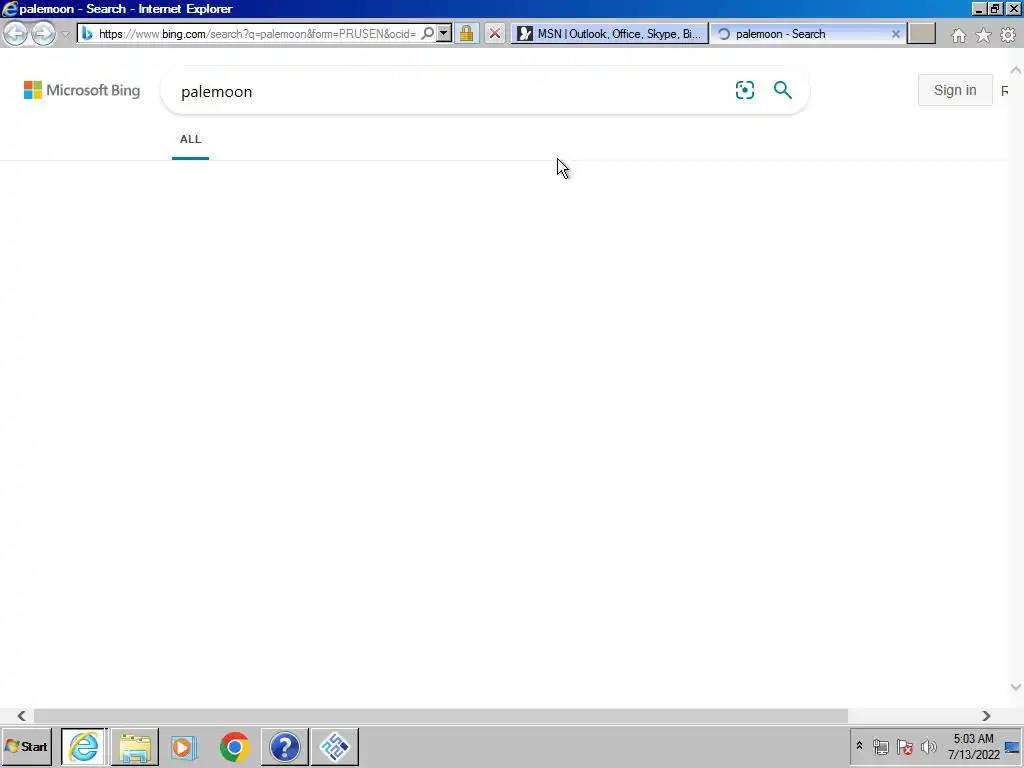Click the horizontal scrollbar thumb
The height and width of the screenshot is (768, 1024).
(x=441, y=716)
